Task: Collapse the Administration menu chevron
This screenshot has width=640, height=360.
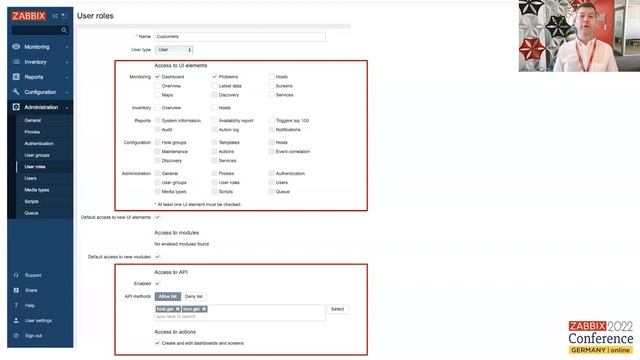Action: (67, 107)
